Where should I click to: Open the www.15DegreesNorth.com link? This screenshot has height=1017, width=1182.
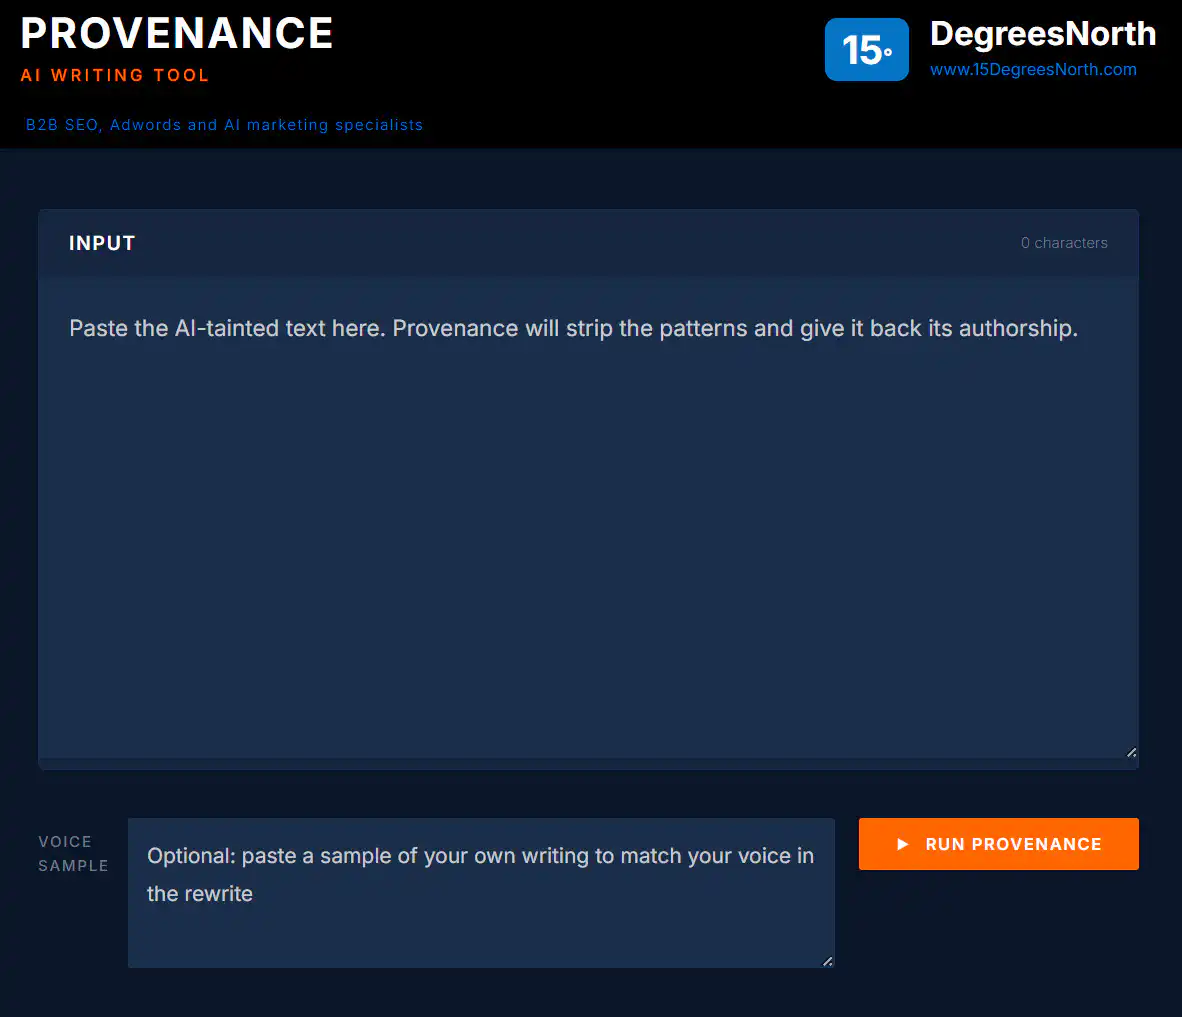[1033, 69]
